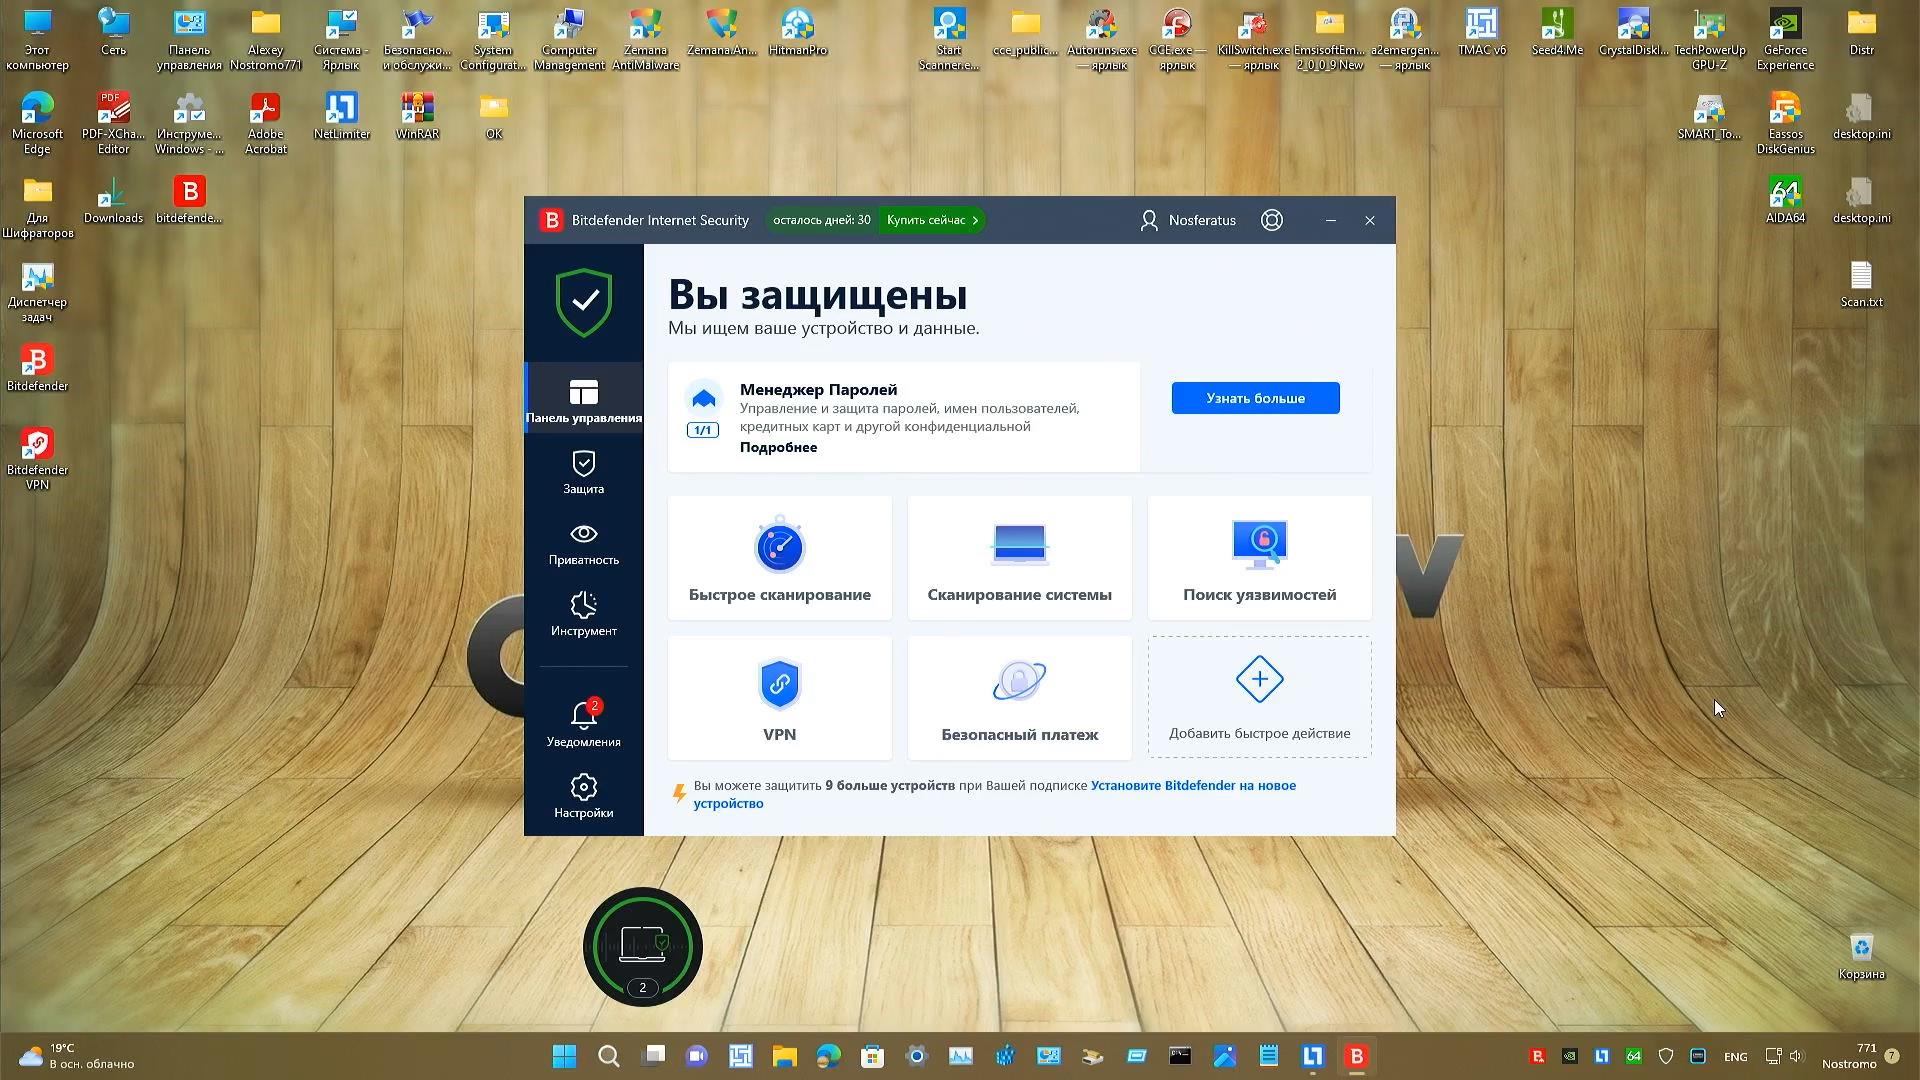Click Купить сейчас buy now button
The height and width of the screenshot is (1080, 1920).
pyautogui.click(x=931, y=220)
